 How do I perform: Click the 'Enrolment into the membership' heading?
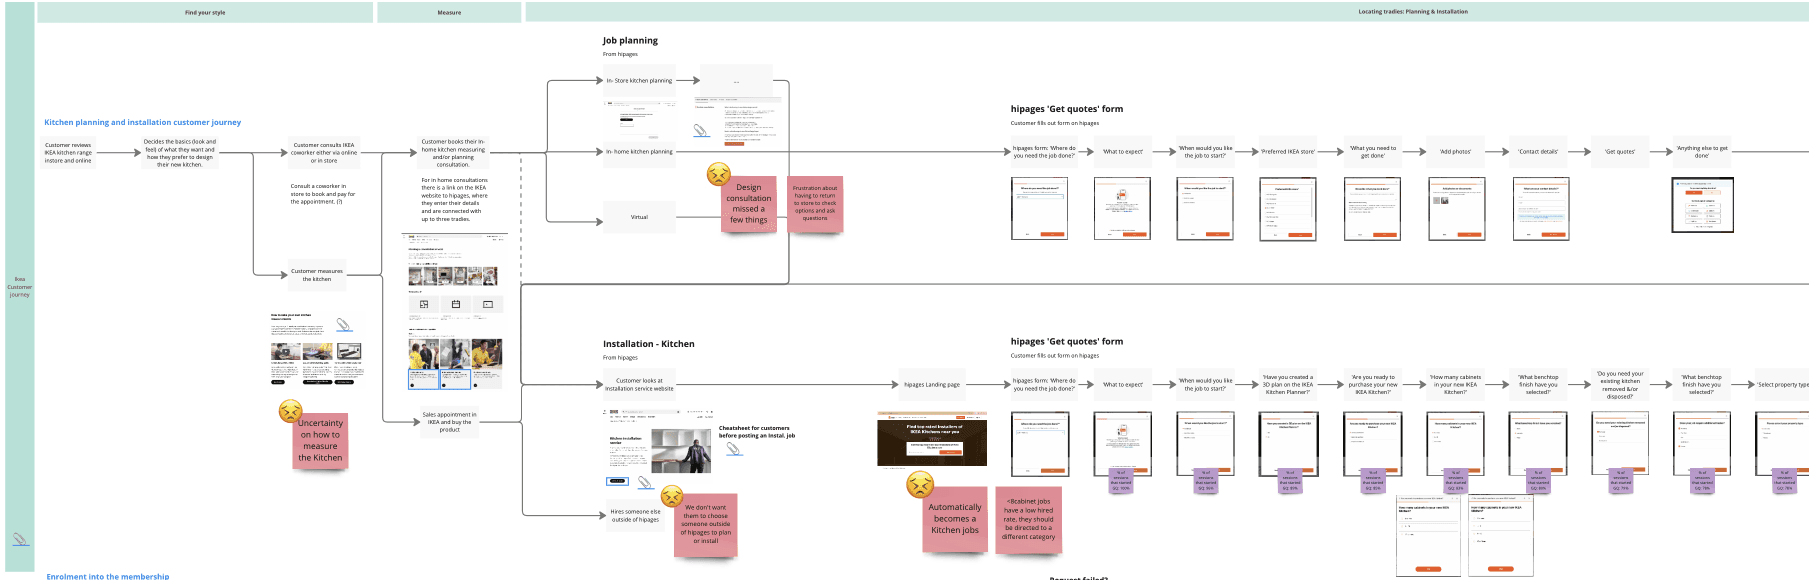pyautogui.click(x=108, y=576)
